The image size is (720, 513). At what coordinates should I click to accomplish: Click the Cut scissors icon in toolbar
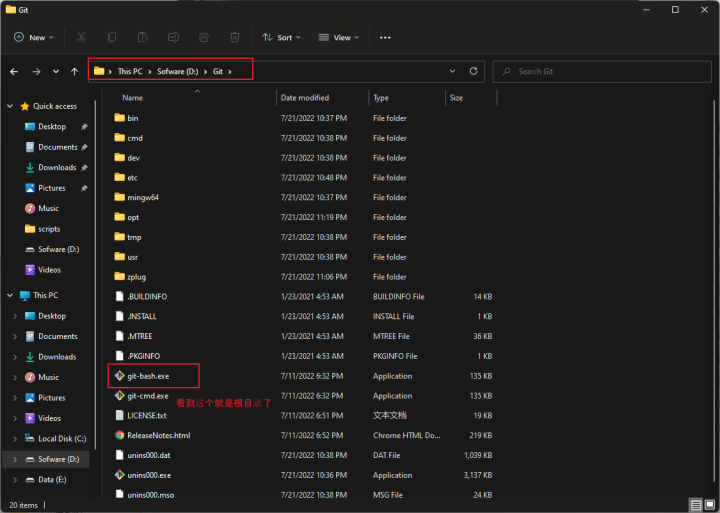(x=81, y=37)
